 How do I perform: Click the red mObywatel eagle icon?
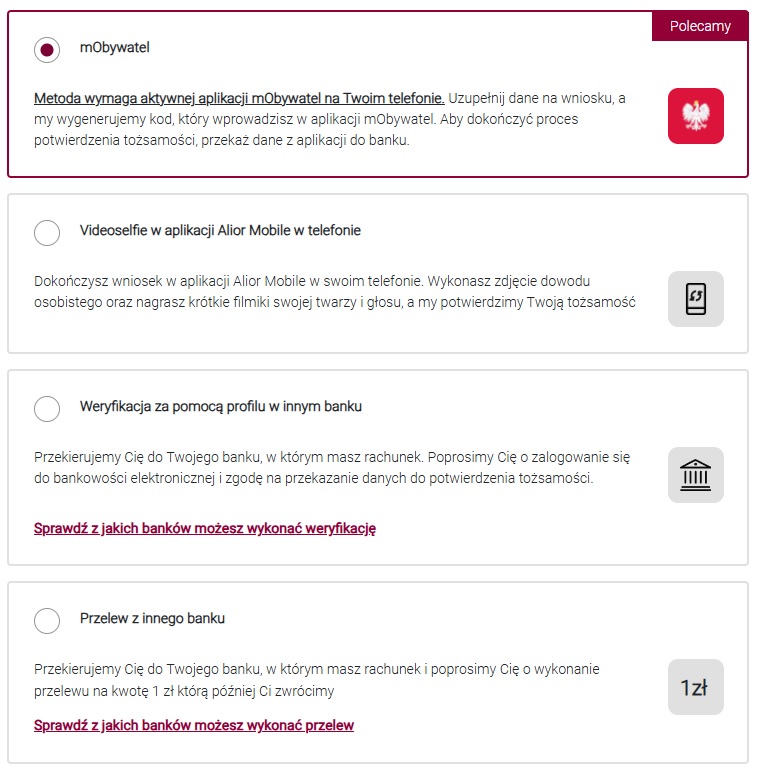tap(695, 116)
